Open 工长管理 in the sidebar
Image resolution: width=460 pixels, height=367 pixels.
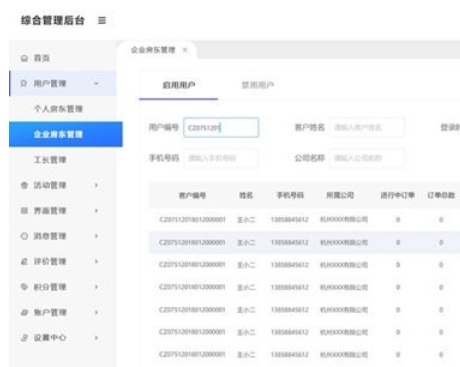pyautogui.click(x=50, y=160)
